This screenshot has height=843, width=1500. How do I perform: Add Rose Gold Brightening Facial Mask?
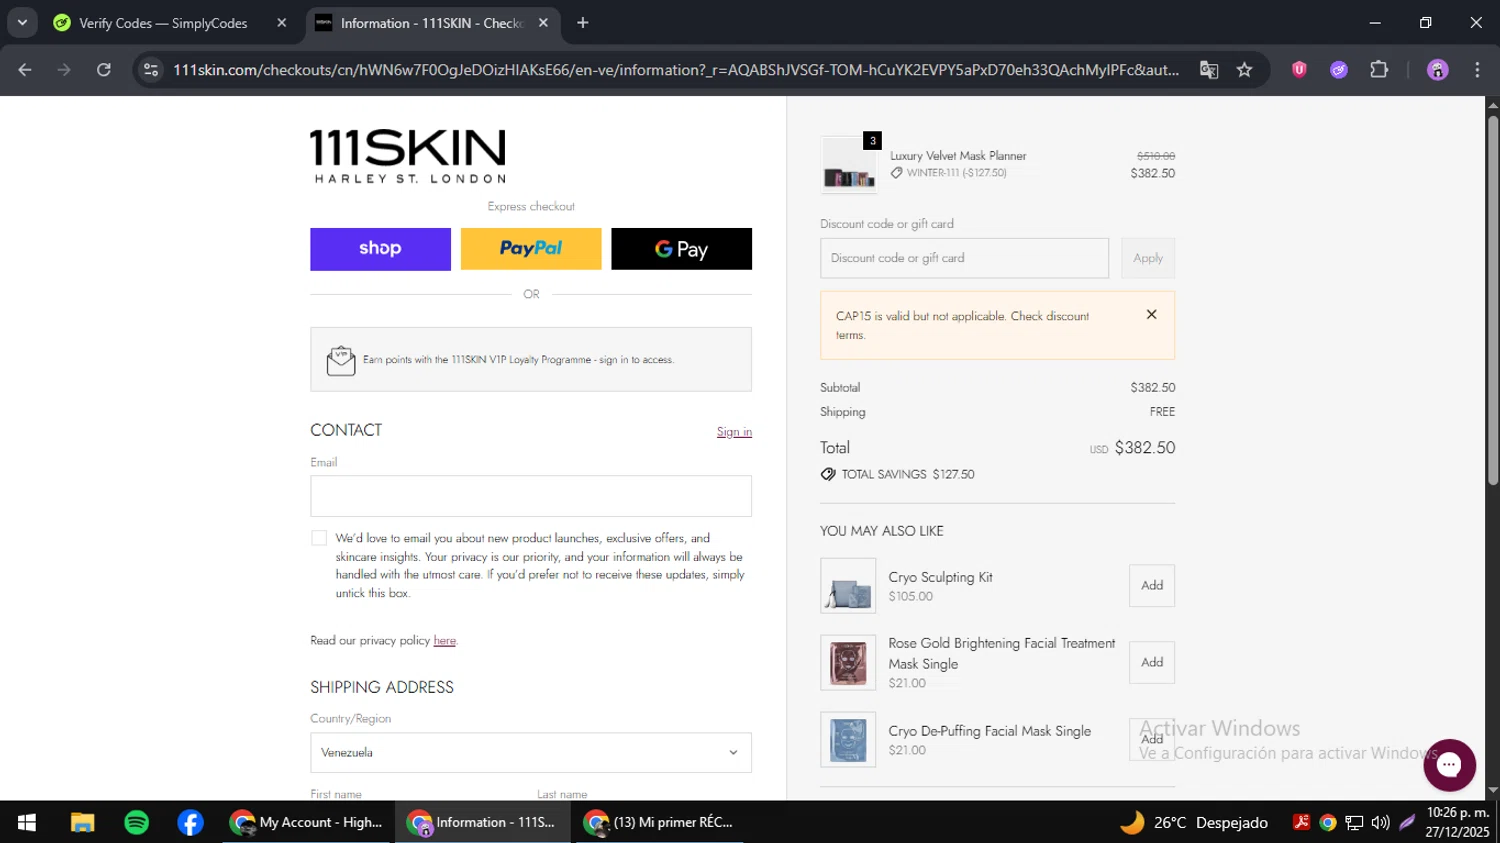pos(1152,662)
